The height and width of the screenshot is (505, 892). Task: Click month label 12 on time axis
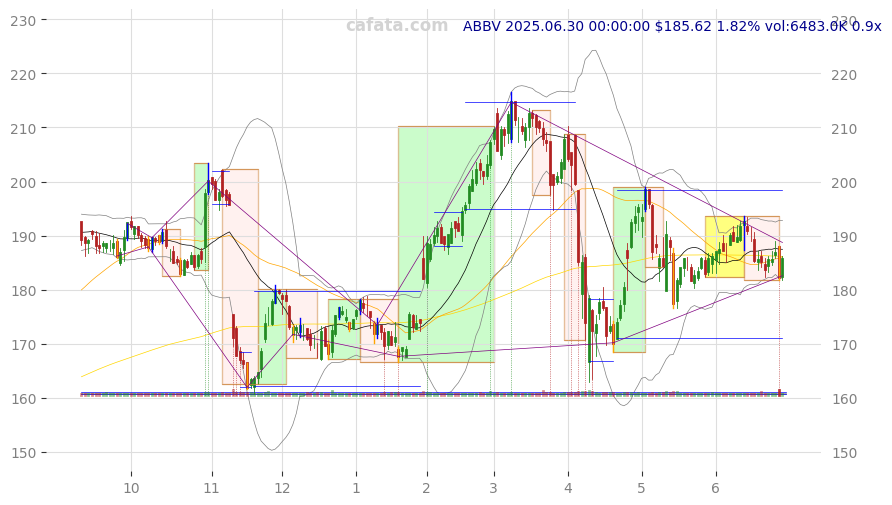coord(282,488)
